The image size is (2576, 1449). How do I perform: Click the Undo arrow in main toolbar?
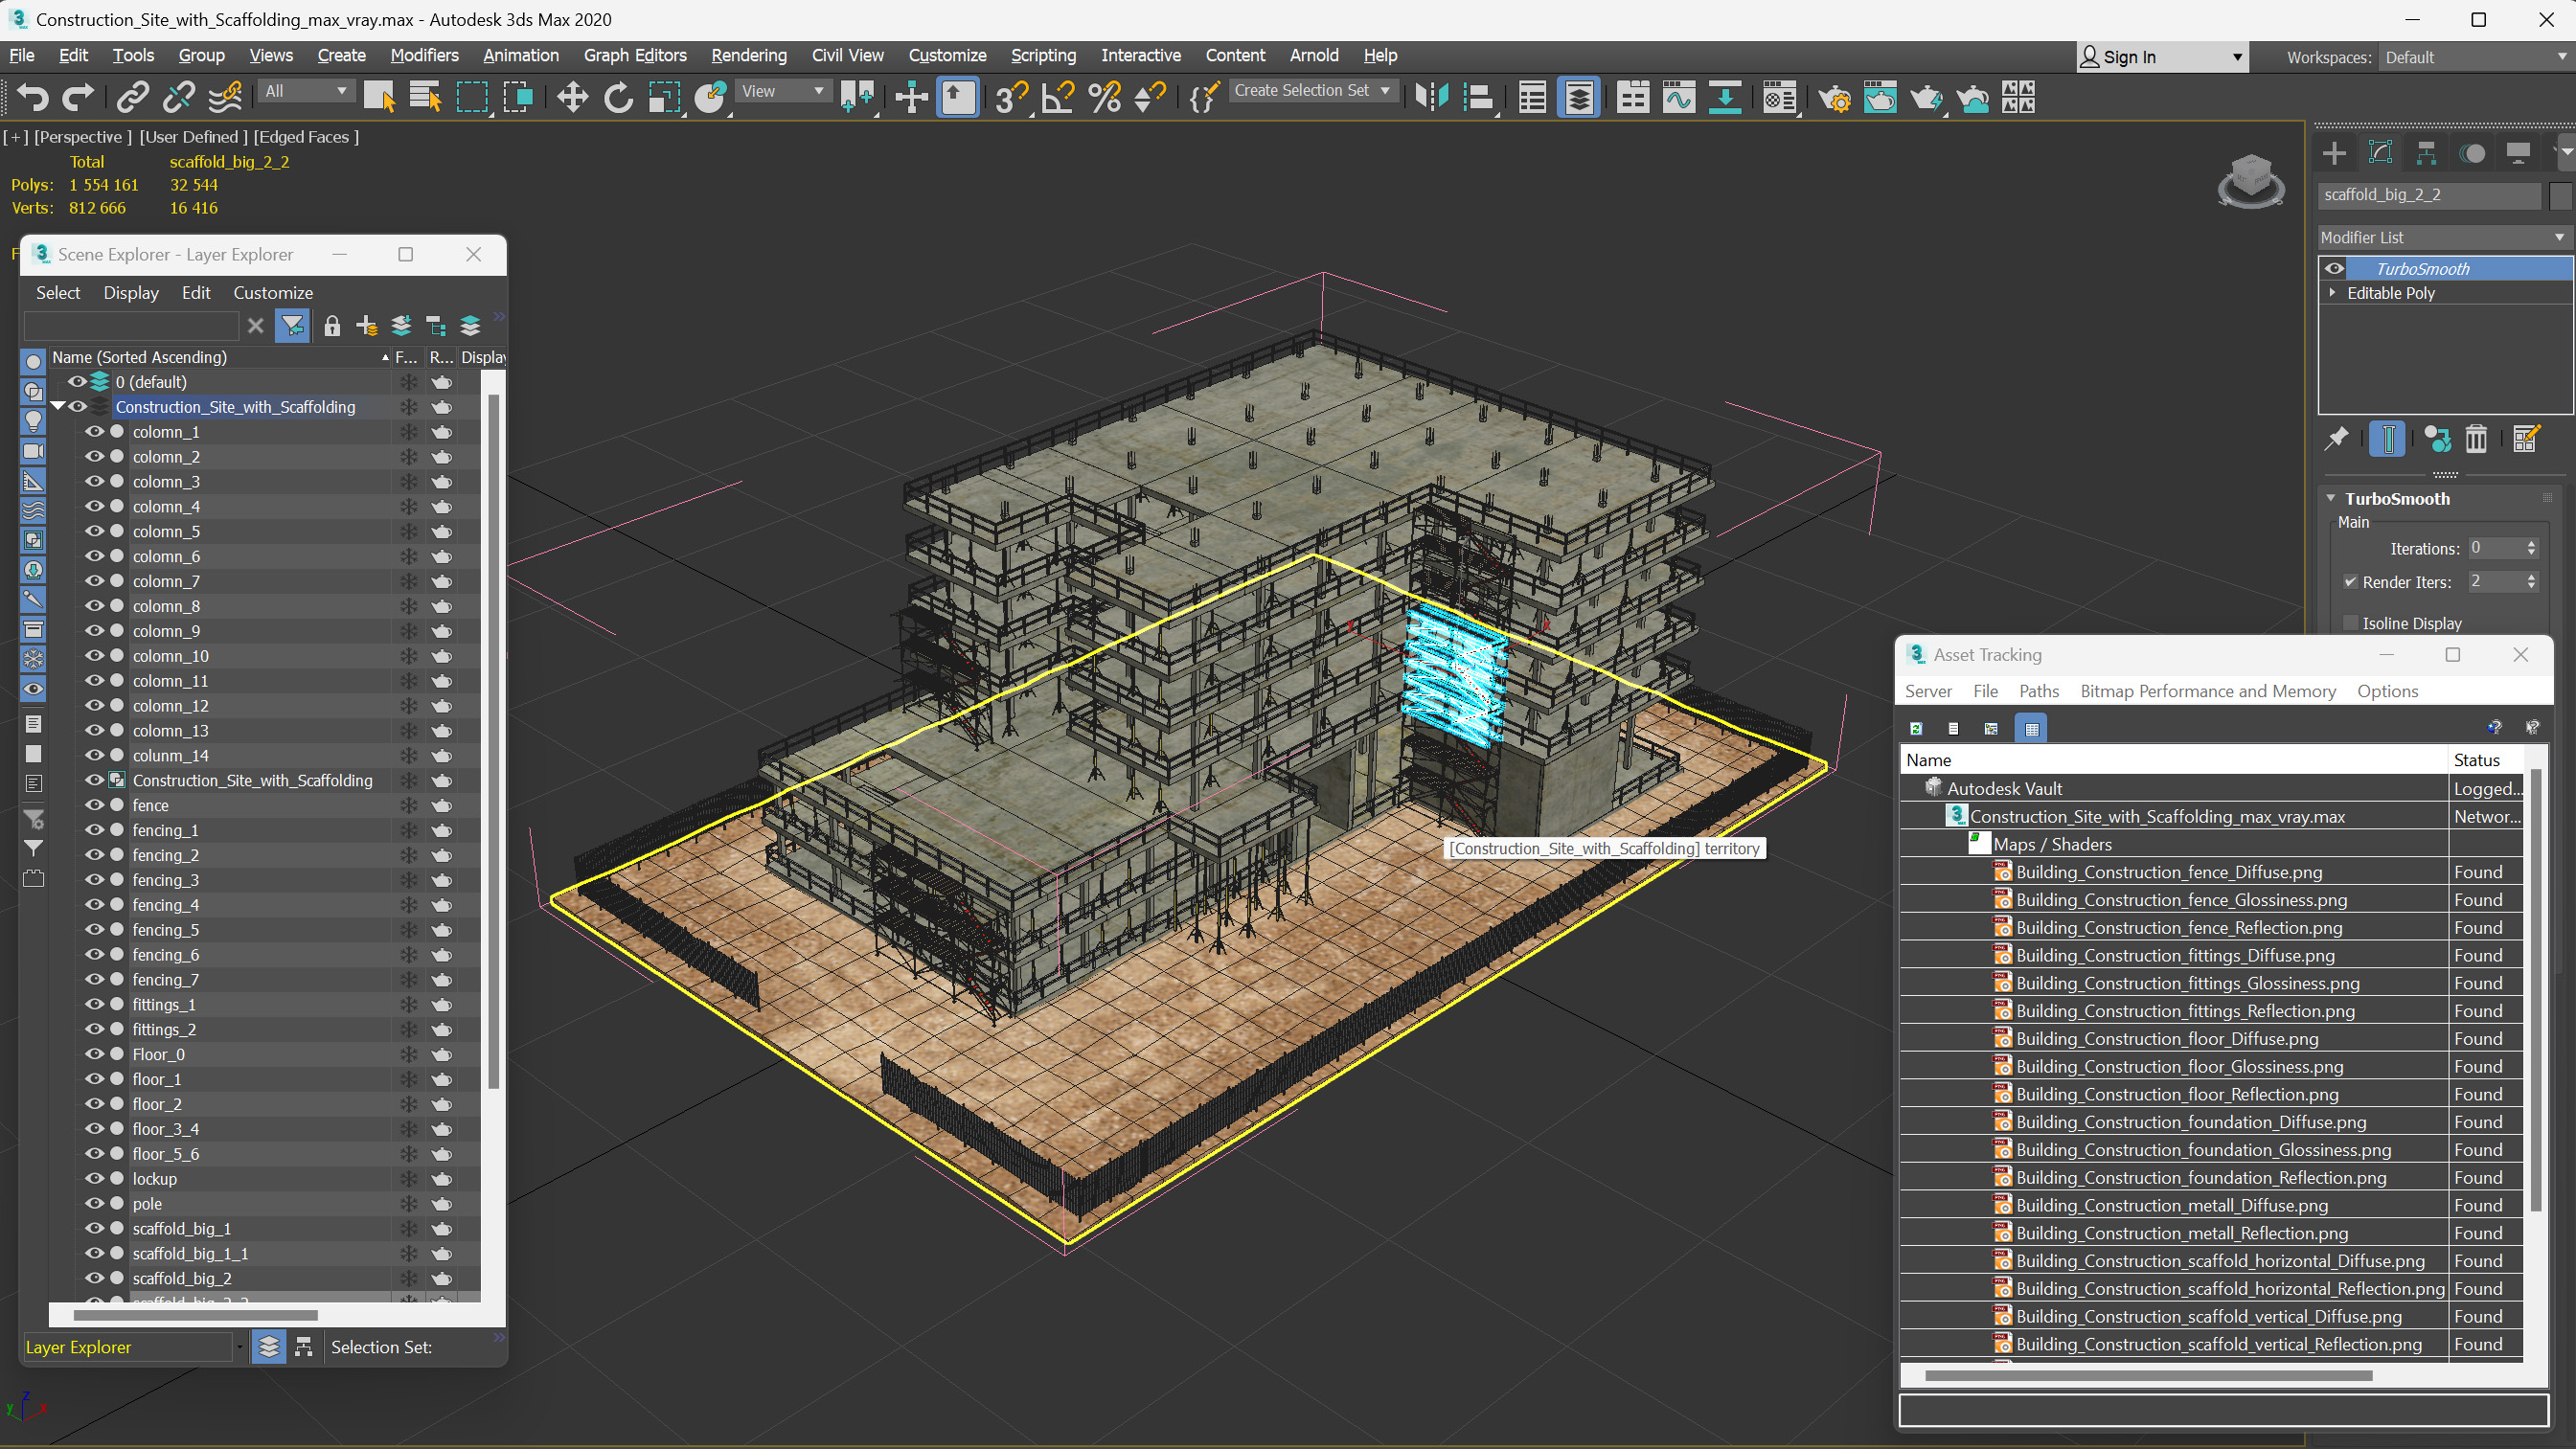pos(32,97)
